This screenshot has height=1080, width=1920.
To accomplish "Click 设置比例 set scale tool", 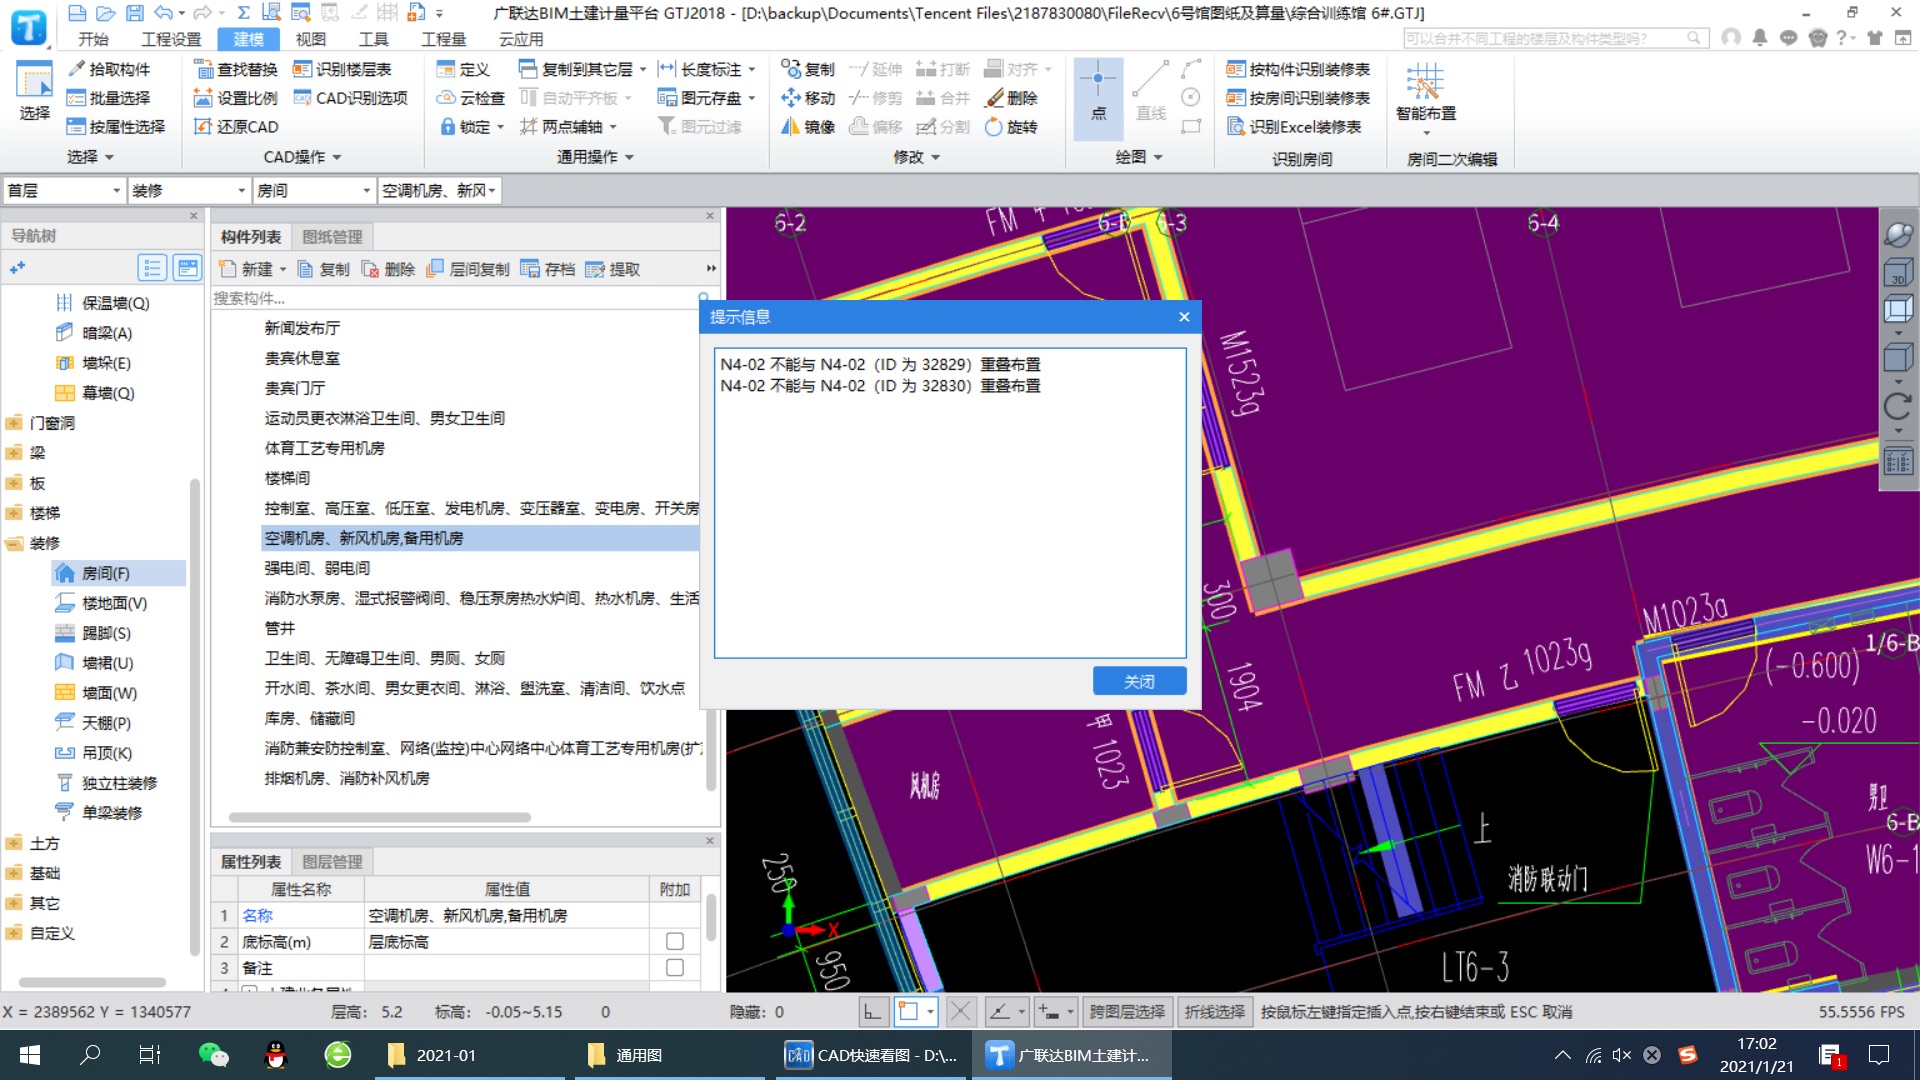I will click(x=236, y=98).
